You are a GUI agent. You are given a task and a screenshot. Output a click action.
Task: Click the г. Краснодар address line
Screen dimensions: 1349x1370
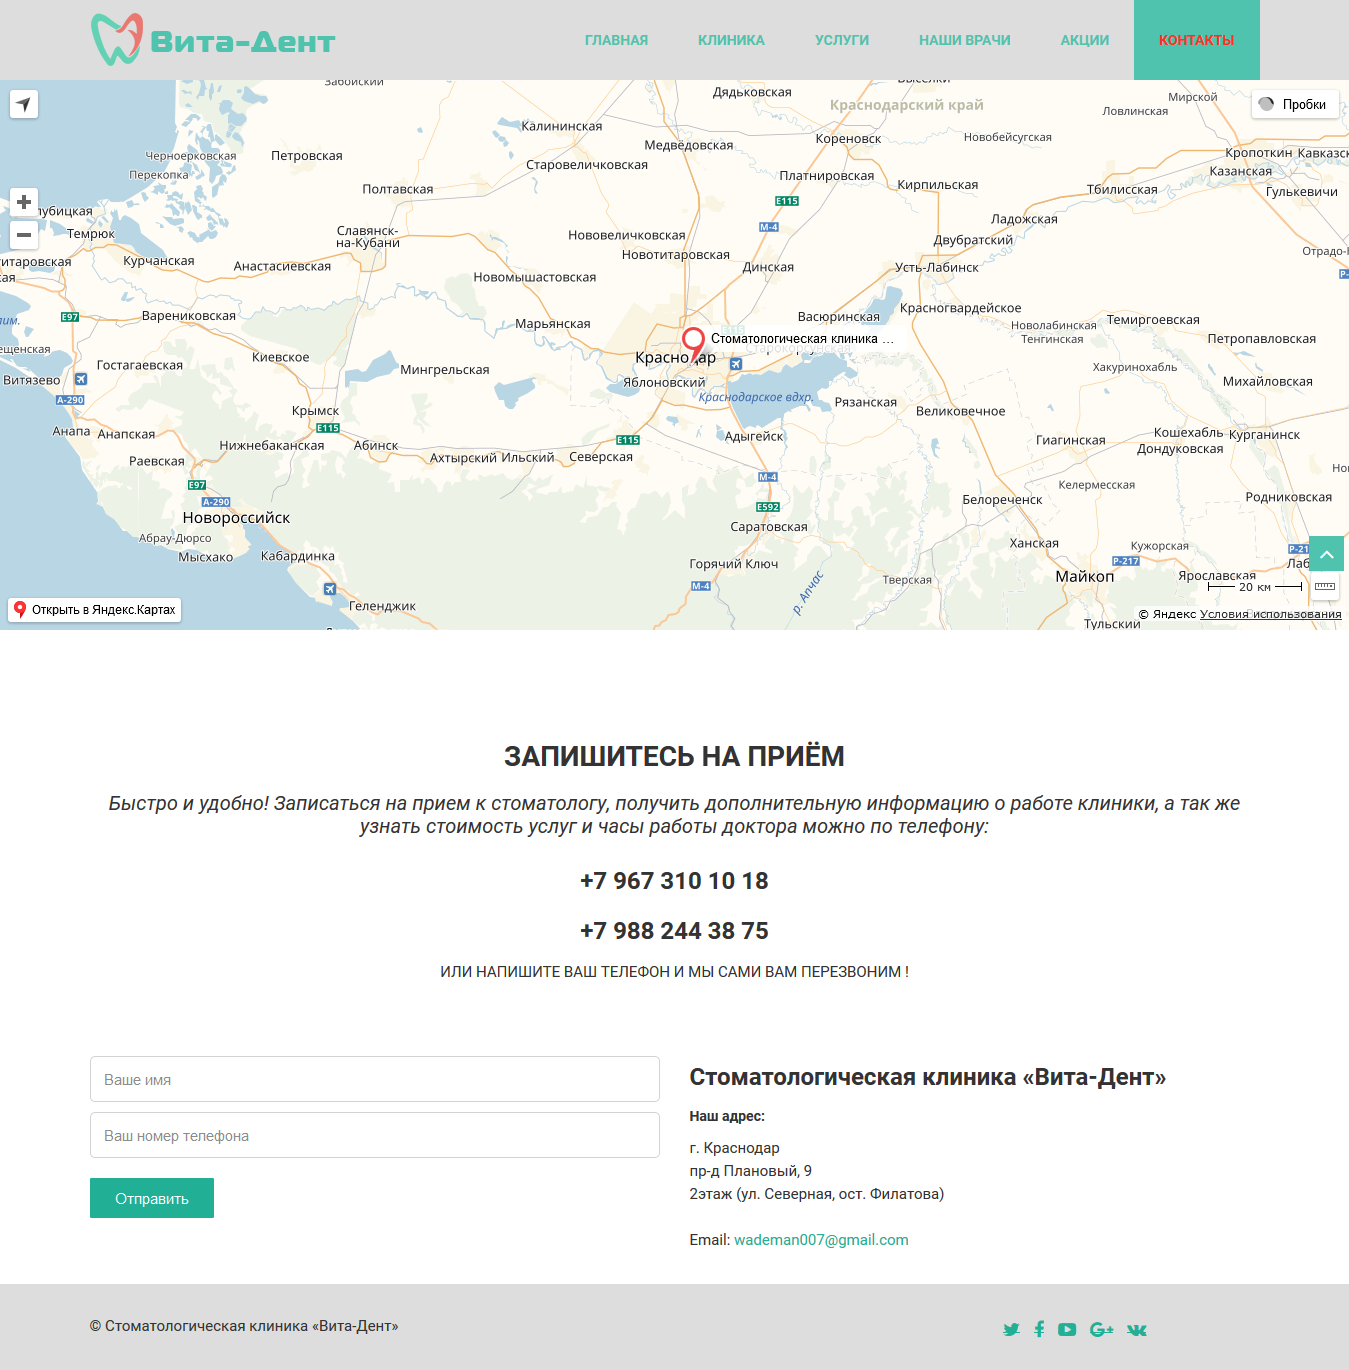(734, 1148)
